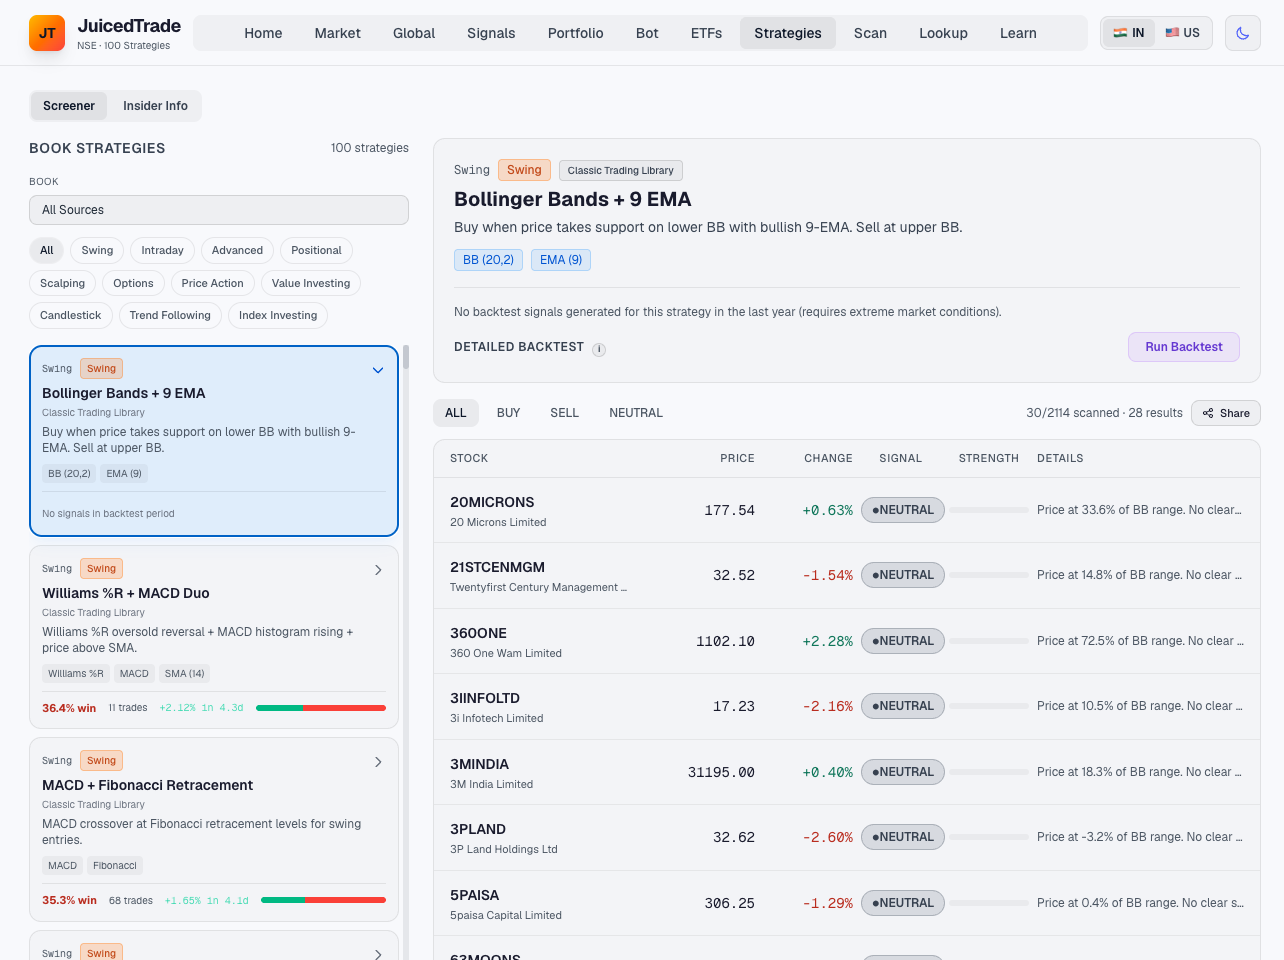Screen dimensions: 1284x960
Task: Go to Global nav item
Action: coord(414,33)
